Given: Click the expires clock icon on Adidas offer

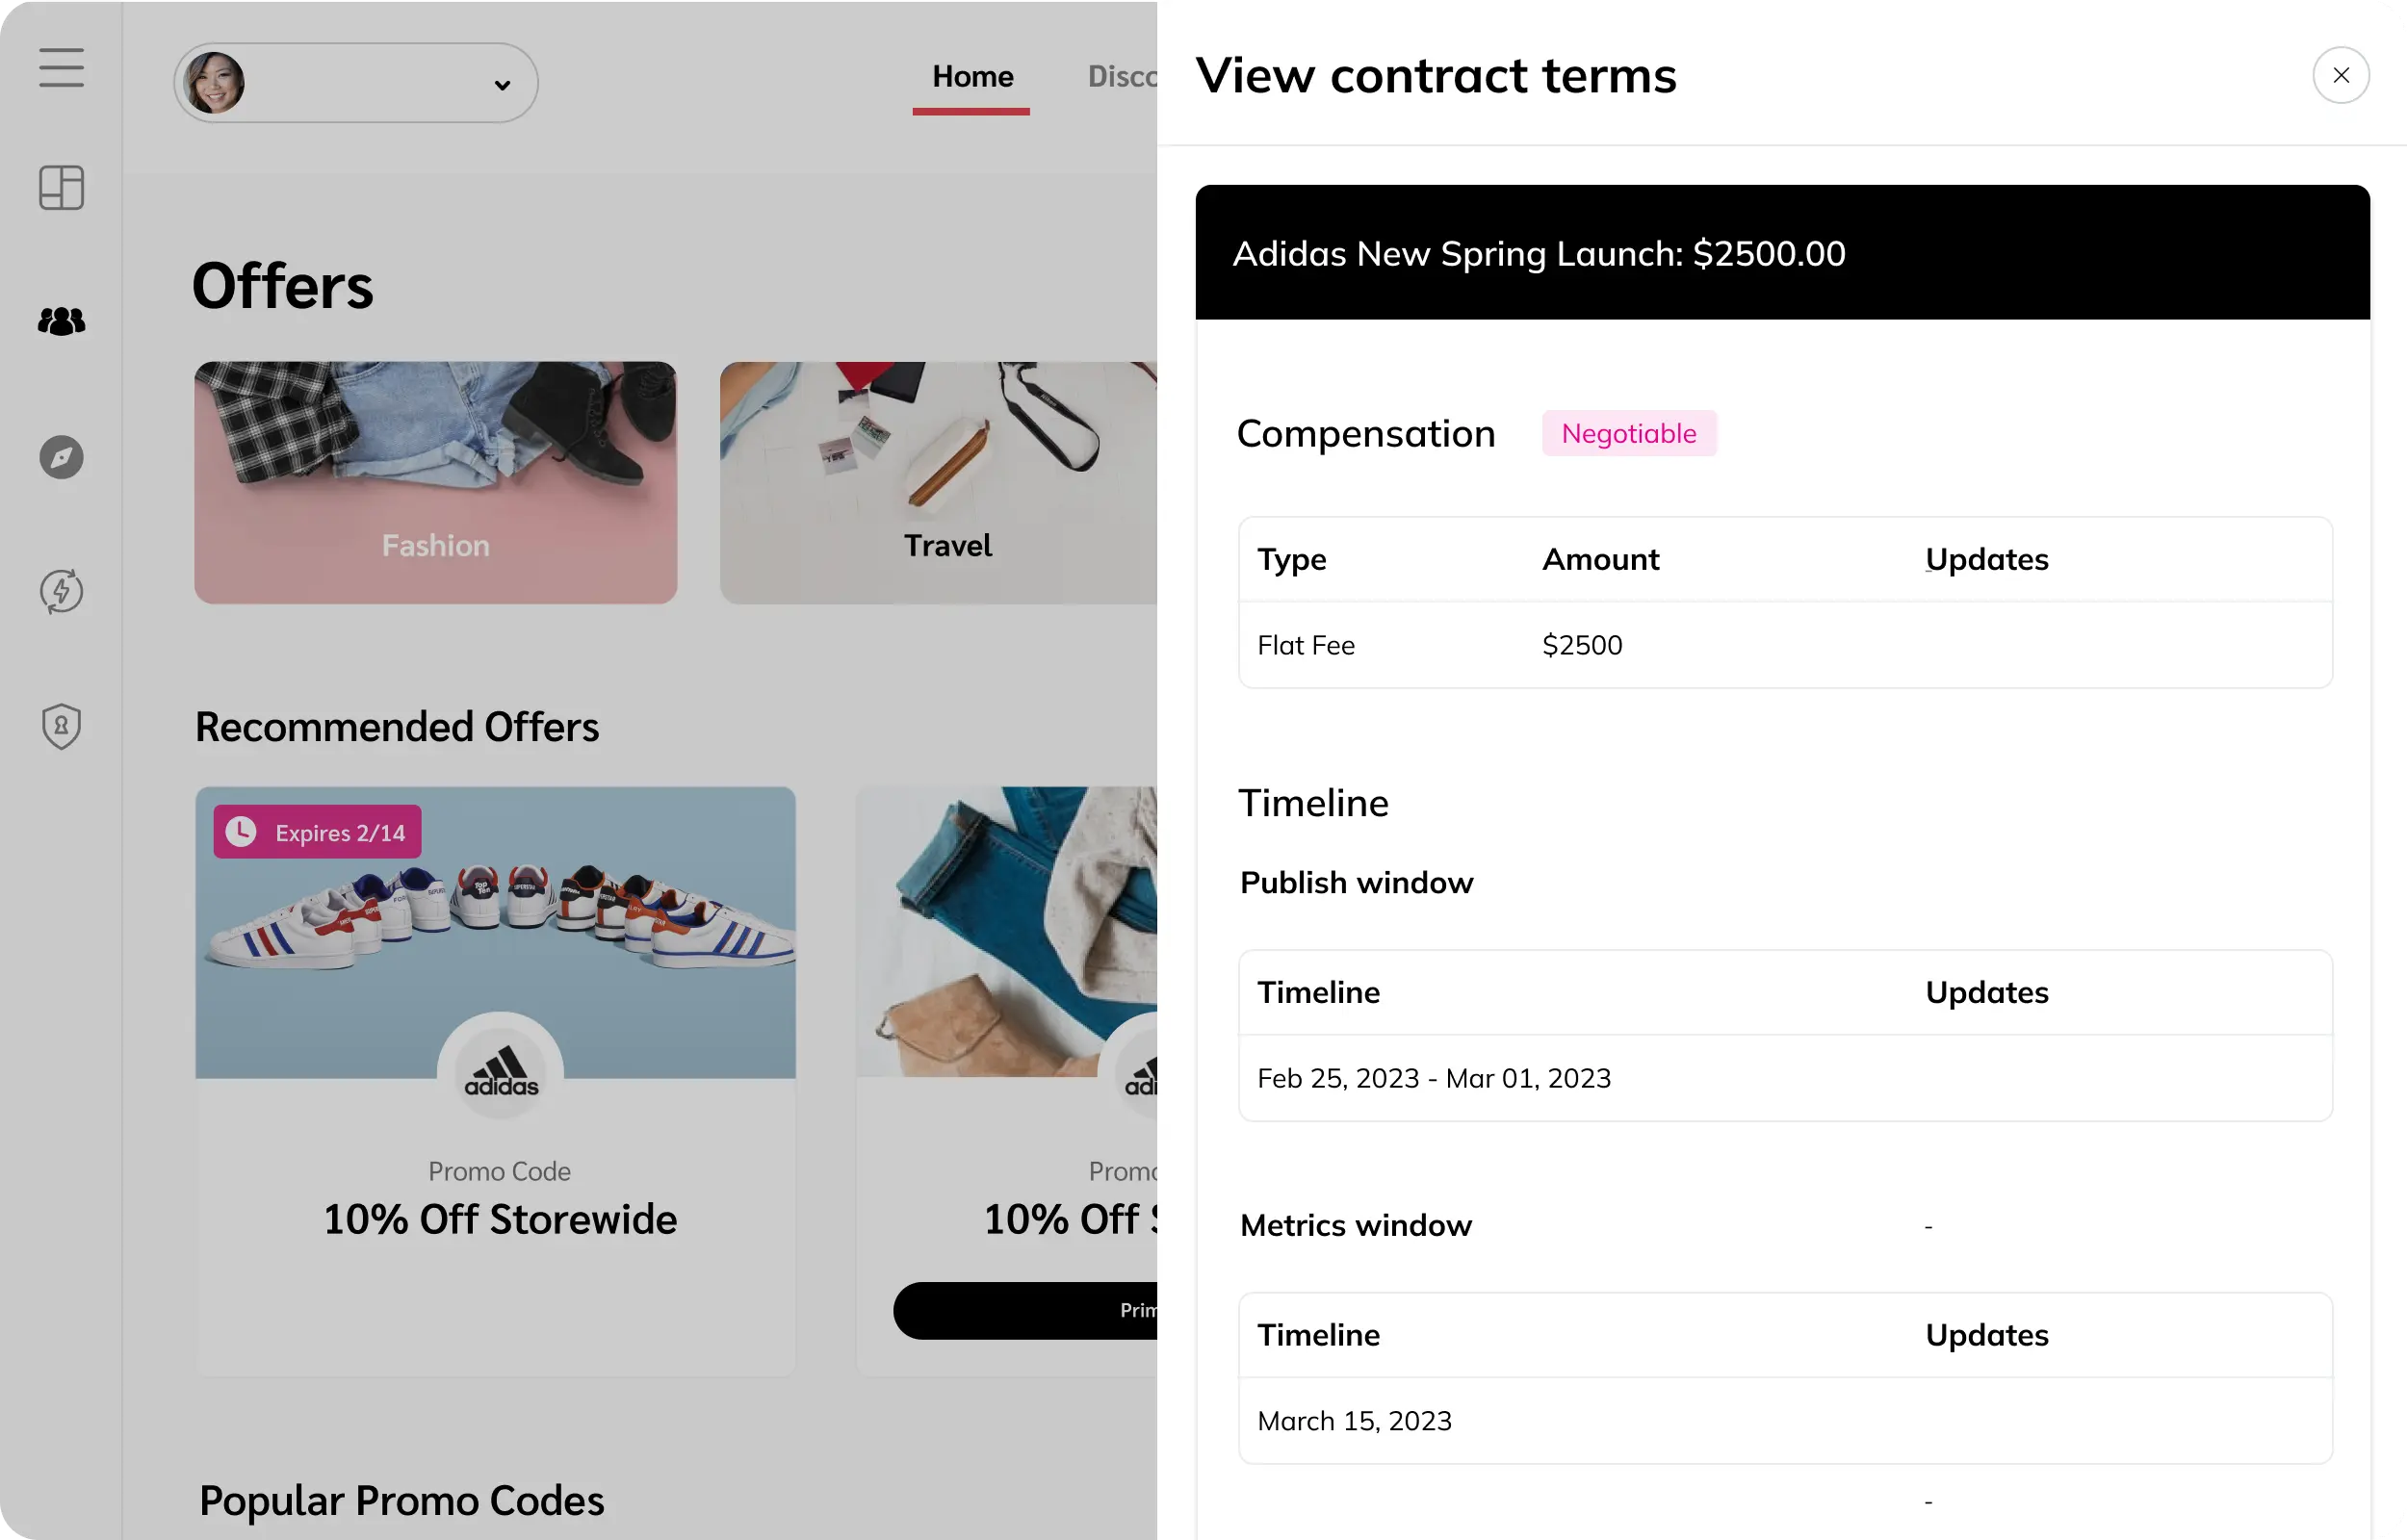Looking at the screenshot, I should tap(242, 830).
